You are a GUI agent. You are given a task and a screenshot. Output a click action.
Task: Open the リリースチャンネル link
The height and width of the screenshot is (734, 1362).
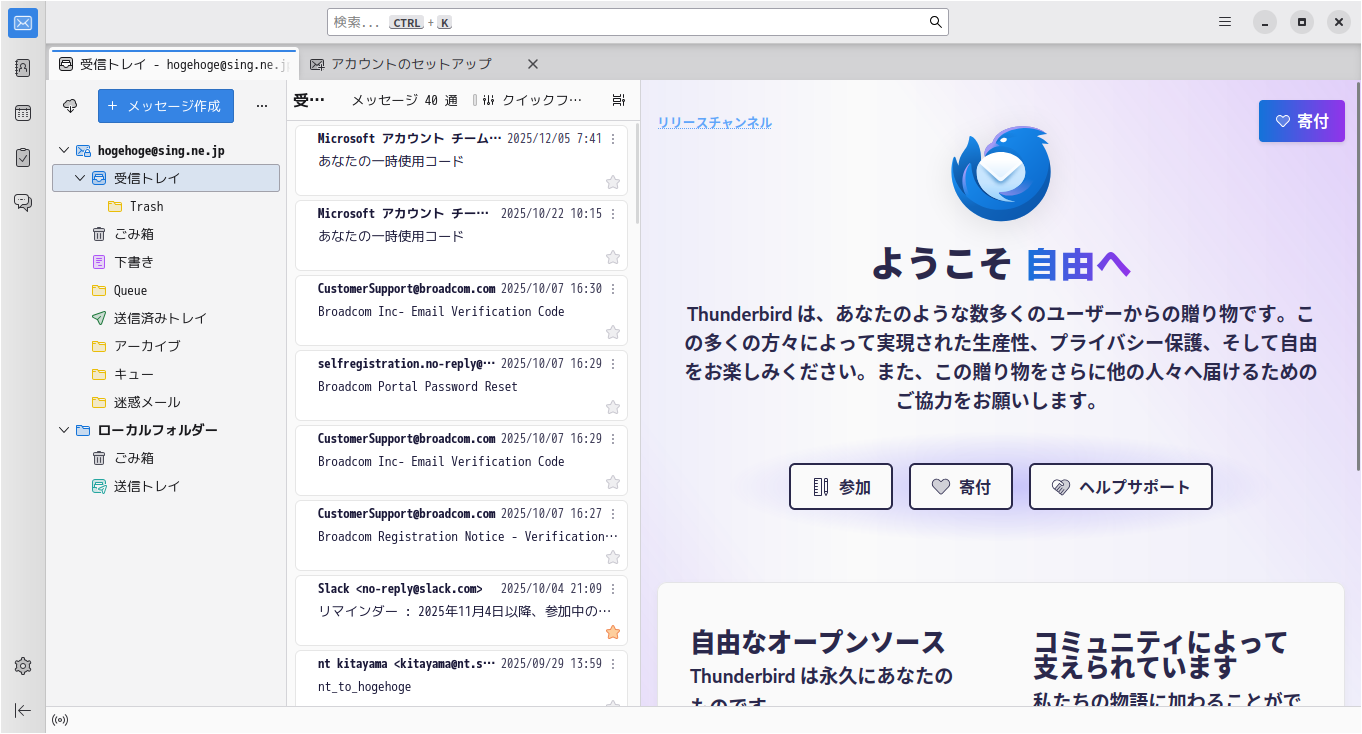(x=715, y=123)
